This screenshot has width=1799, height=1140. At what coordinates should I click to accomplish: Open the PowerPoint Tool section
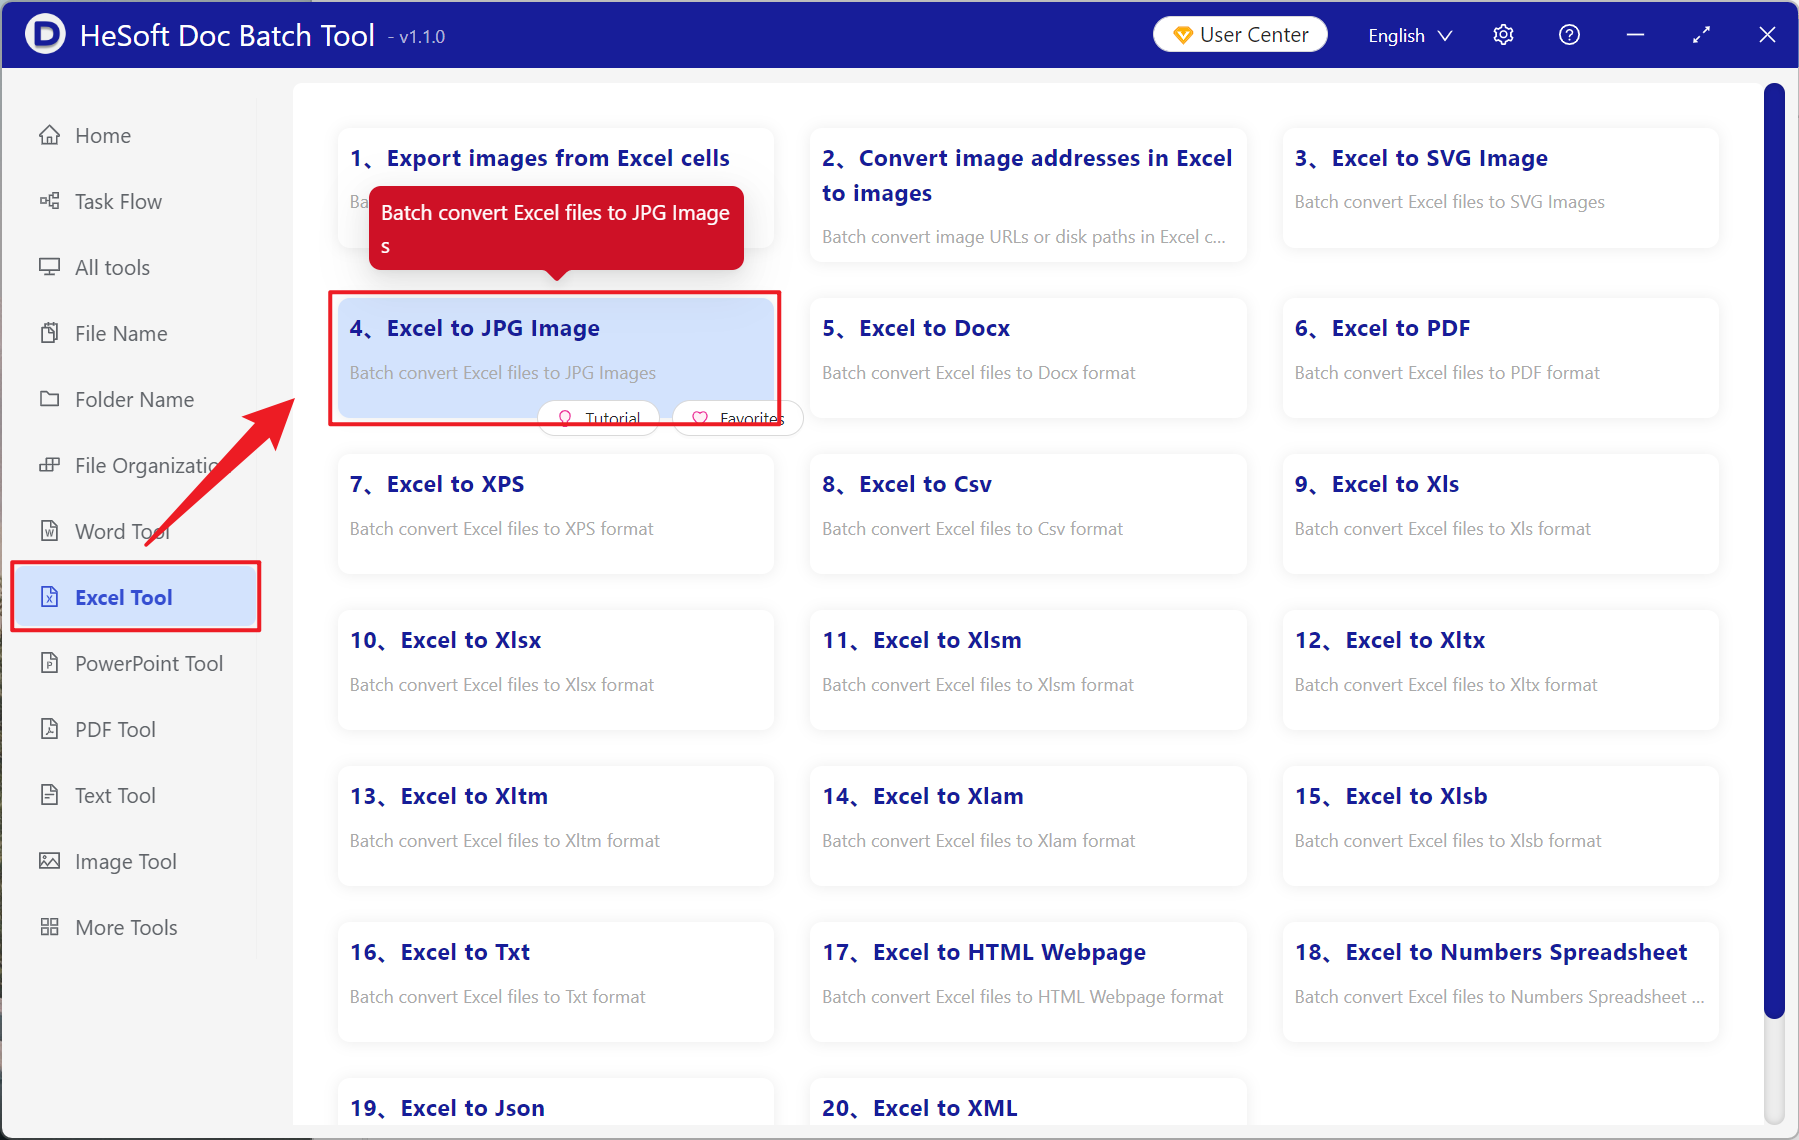(x=134, y=663)
